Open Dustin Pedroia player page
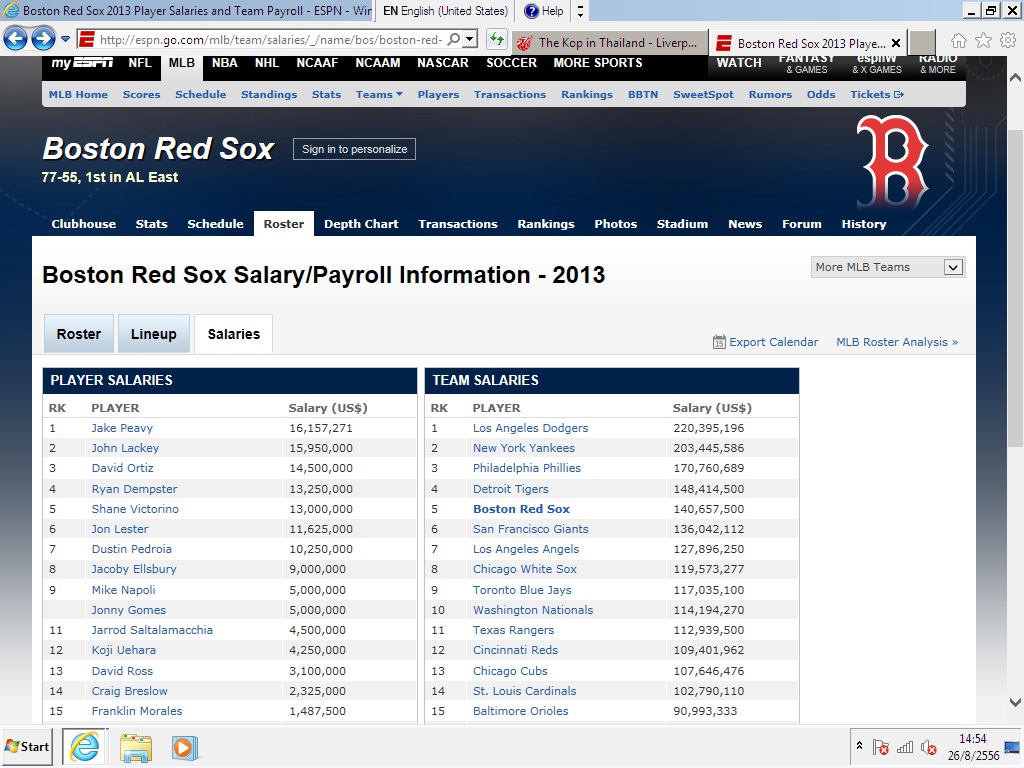The width and height of the screenshot is (1024, 768). point(132,549)
